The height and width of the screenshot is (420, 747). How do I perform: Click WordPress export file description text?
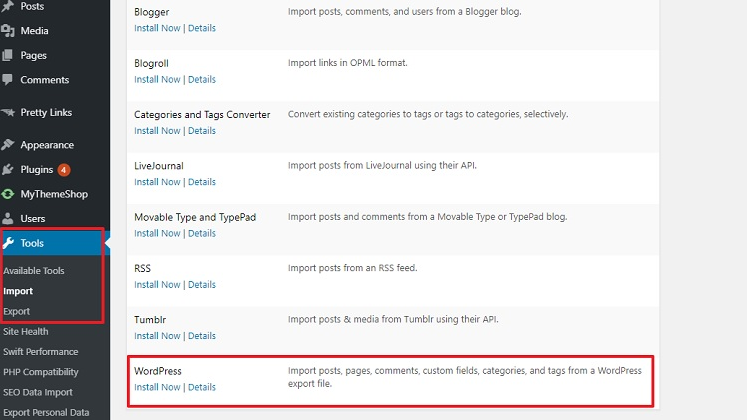tap(464, 377)
